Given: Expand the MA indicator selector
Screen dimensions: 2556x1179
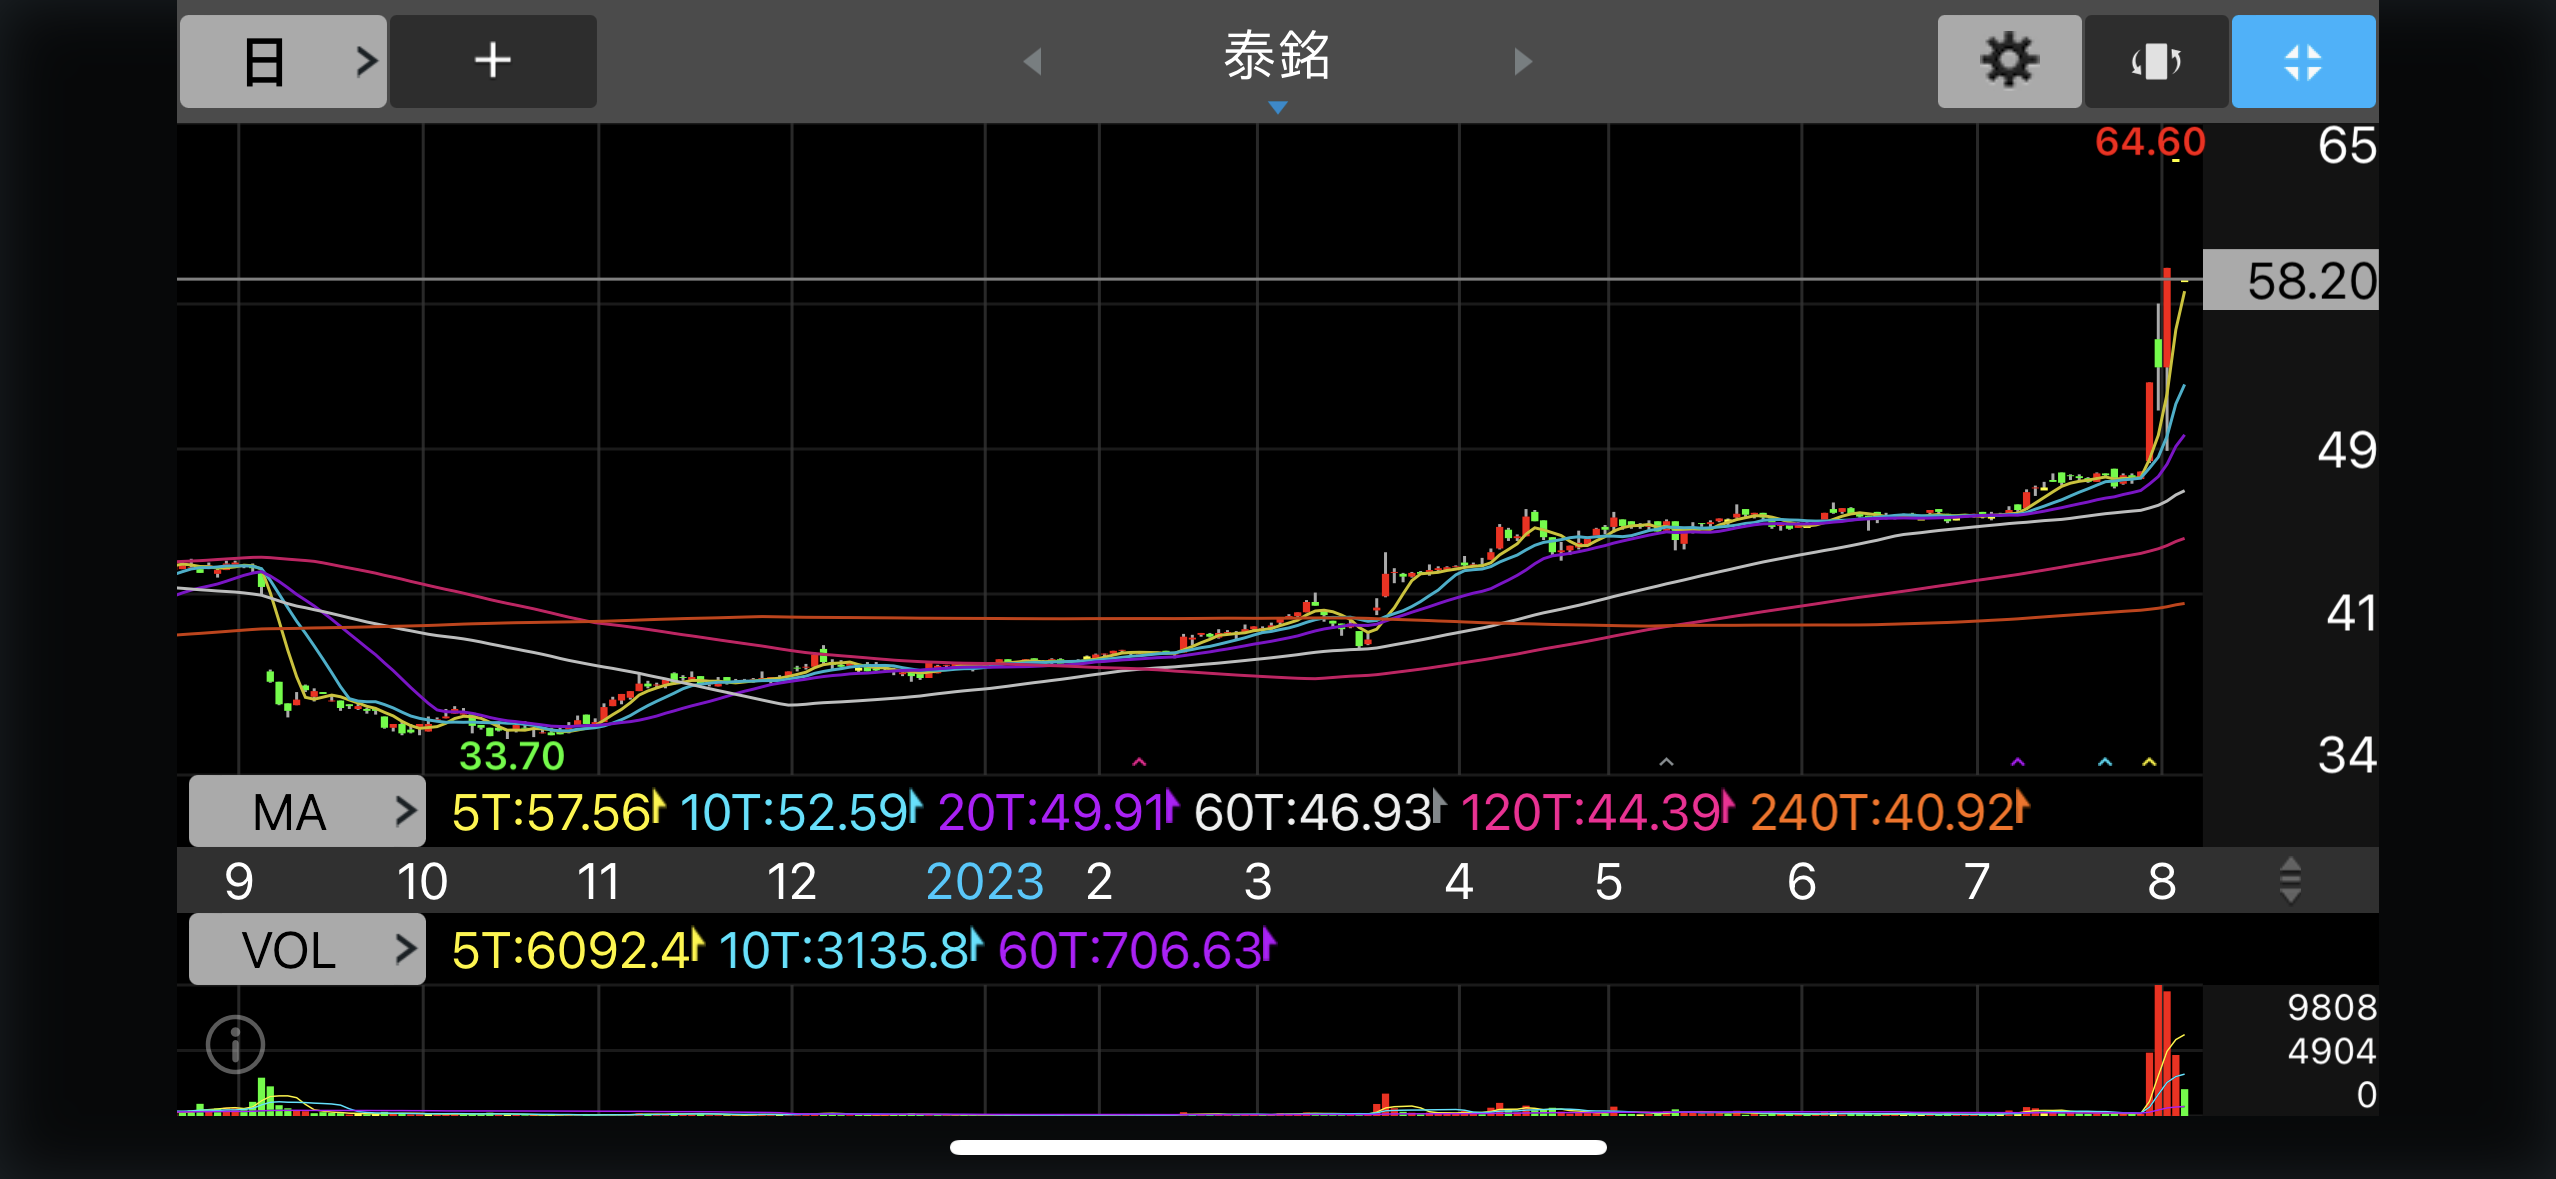Looking at the screenshot, I should click(x=307, y=811).
